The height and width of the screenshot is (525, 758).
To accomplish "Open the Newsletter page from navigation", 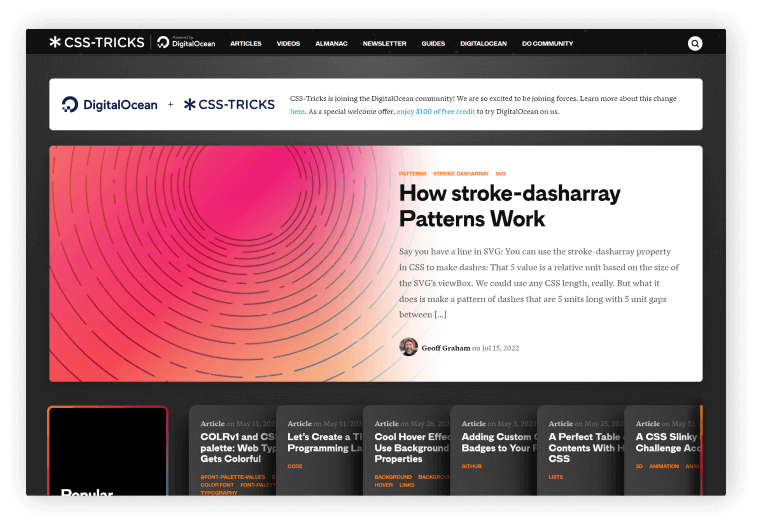I will 384,44.
